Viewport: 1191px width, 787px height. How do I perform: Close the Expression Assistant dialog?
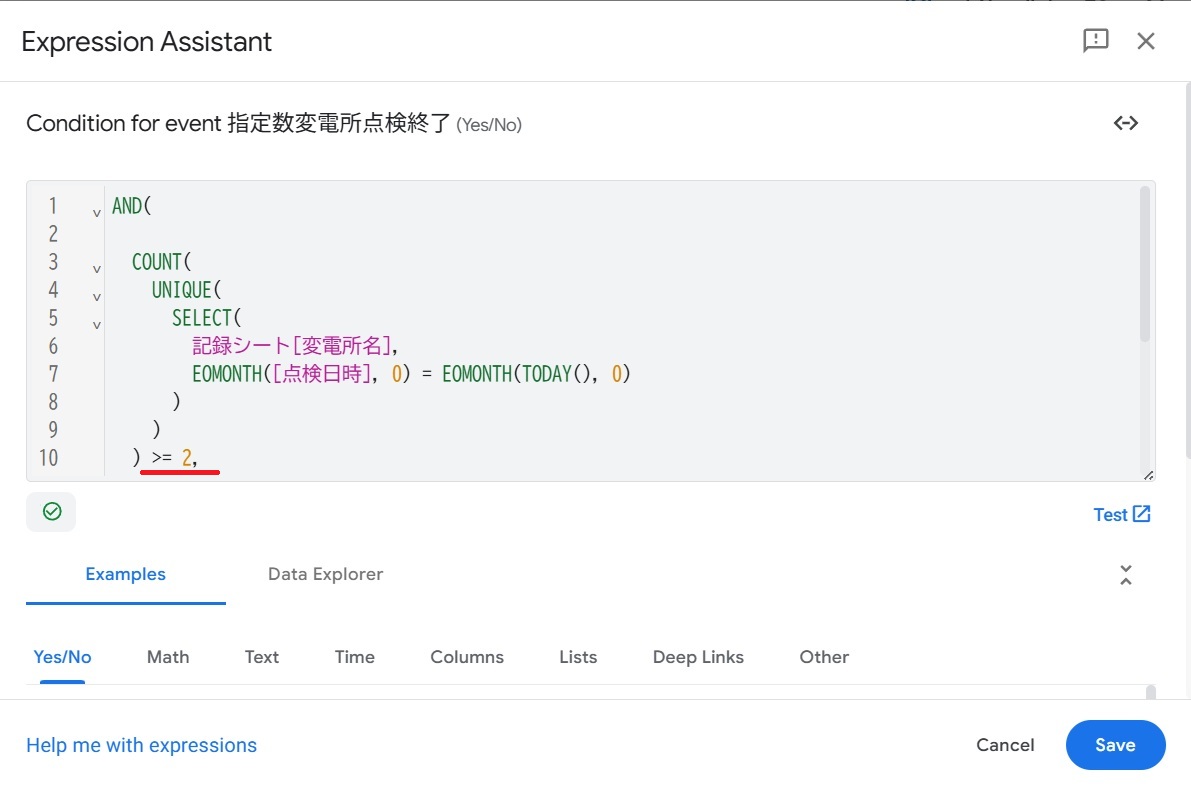[x=1146, y=41]
